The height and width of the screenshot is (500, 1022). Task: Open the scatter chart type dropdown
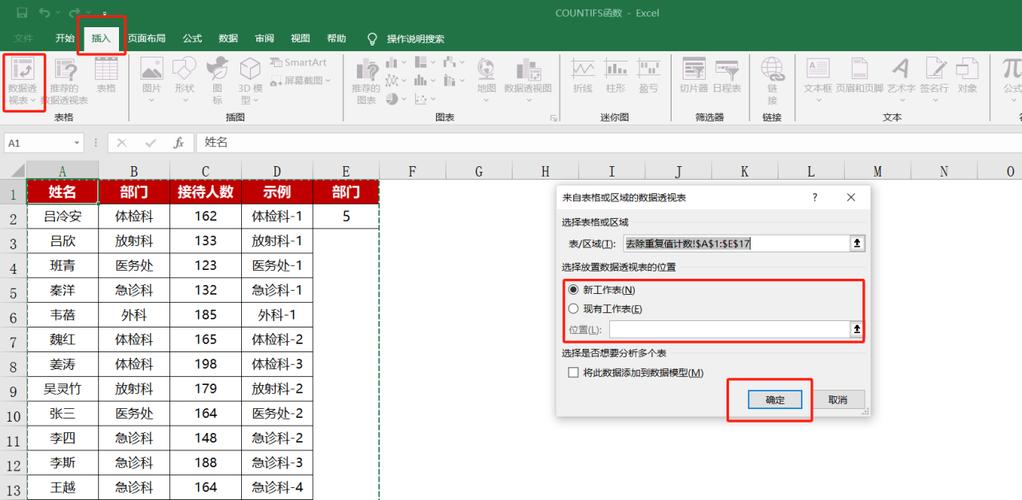[x=424, y=98]
